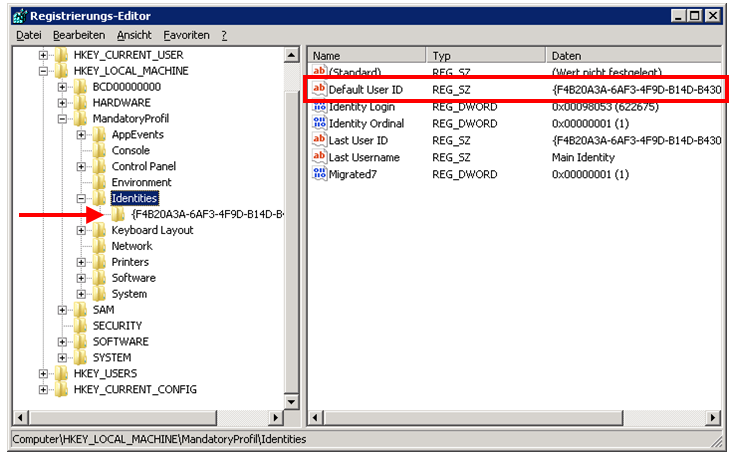
Task: Select the Last Username string icon
Action: (320, 158)
